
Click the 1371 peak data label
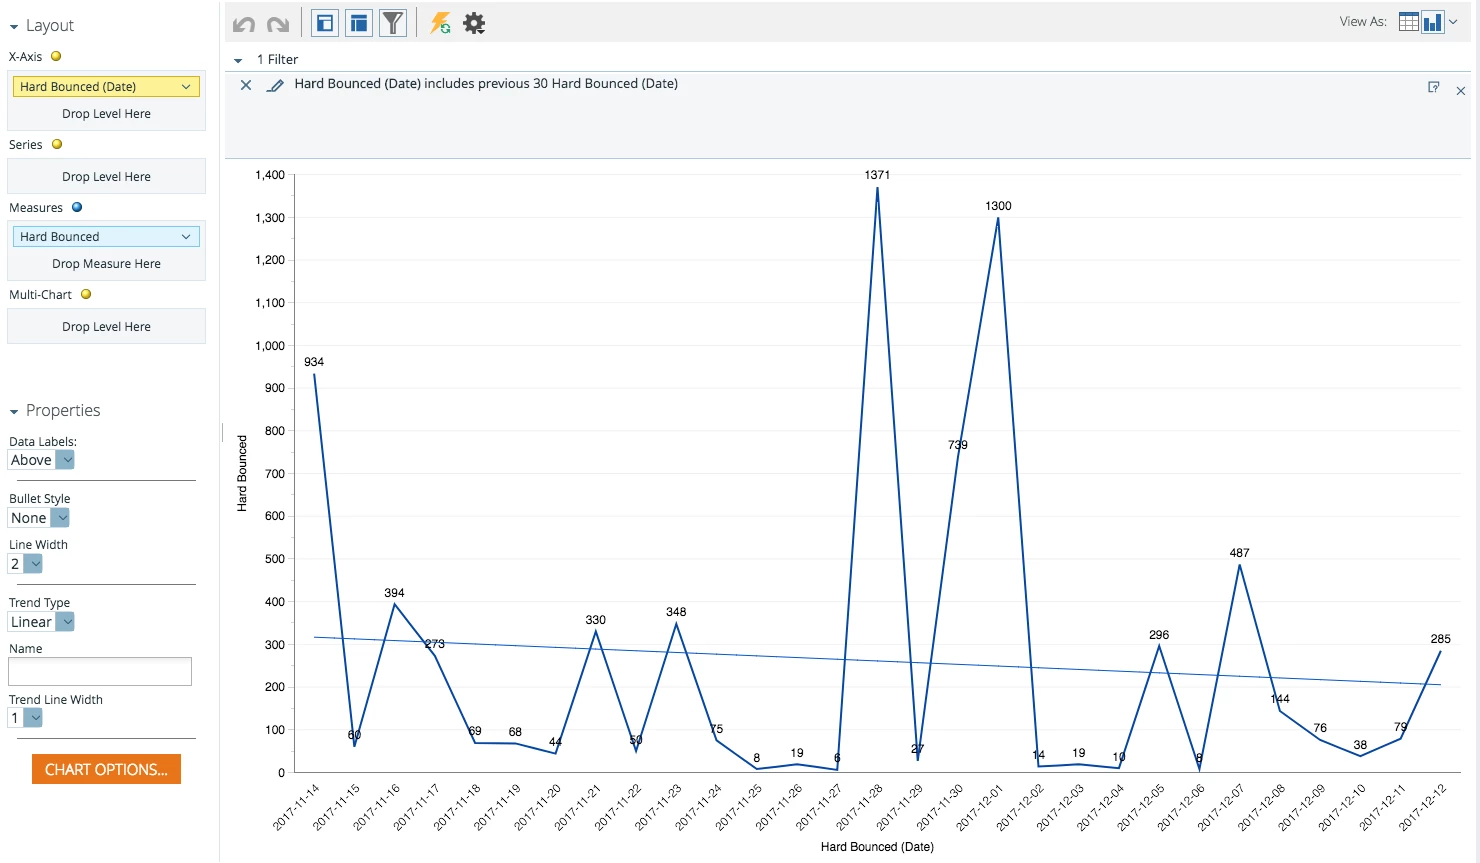(877, 175)
